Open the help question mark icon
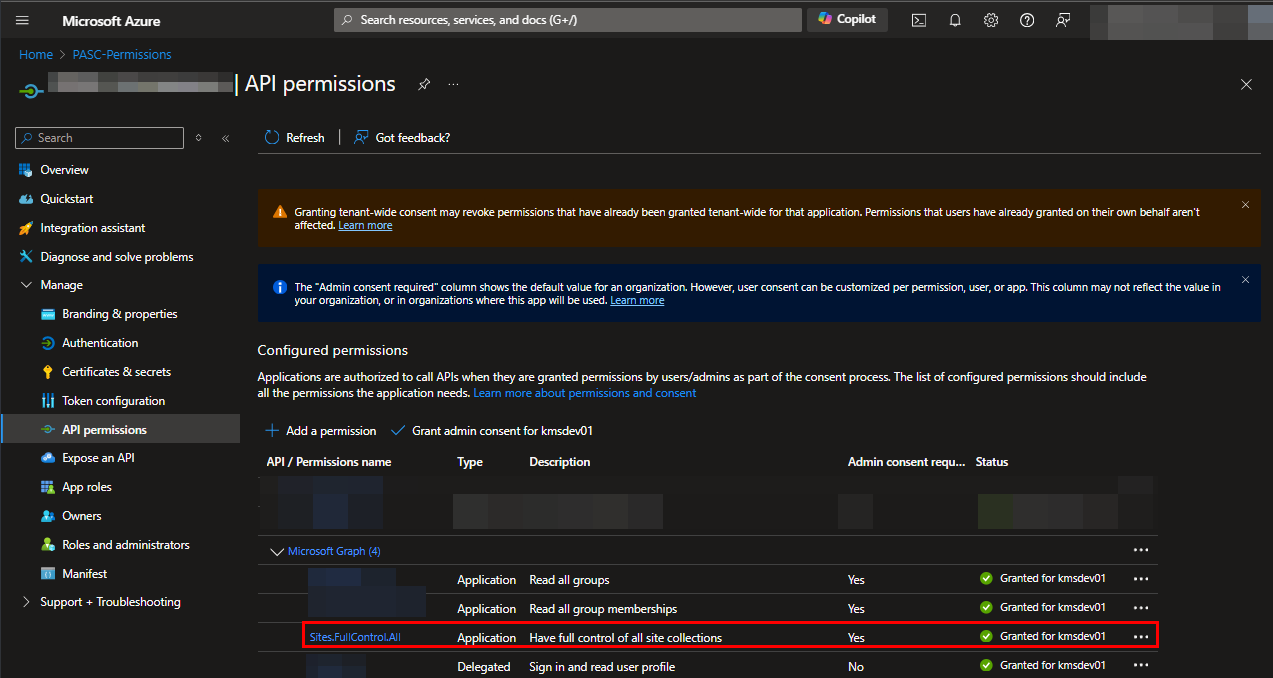This screenshot has height=678, width=1273. tap(1027, 20)
